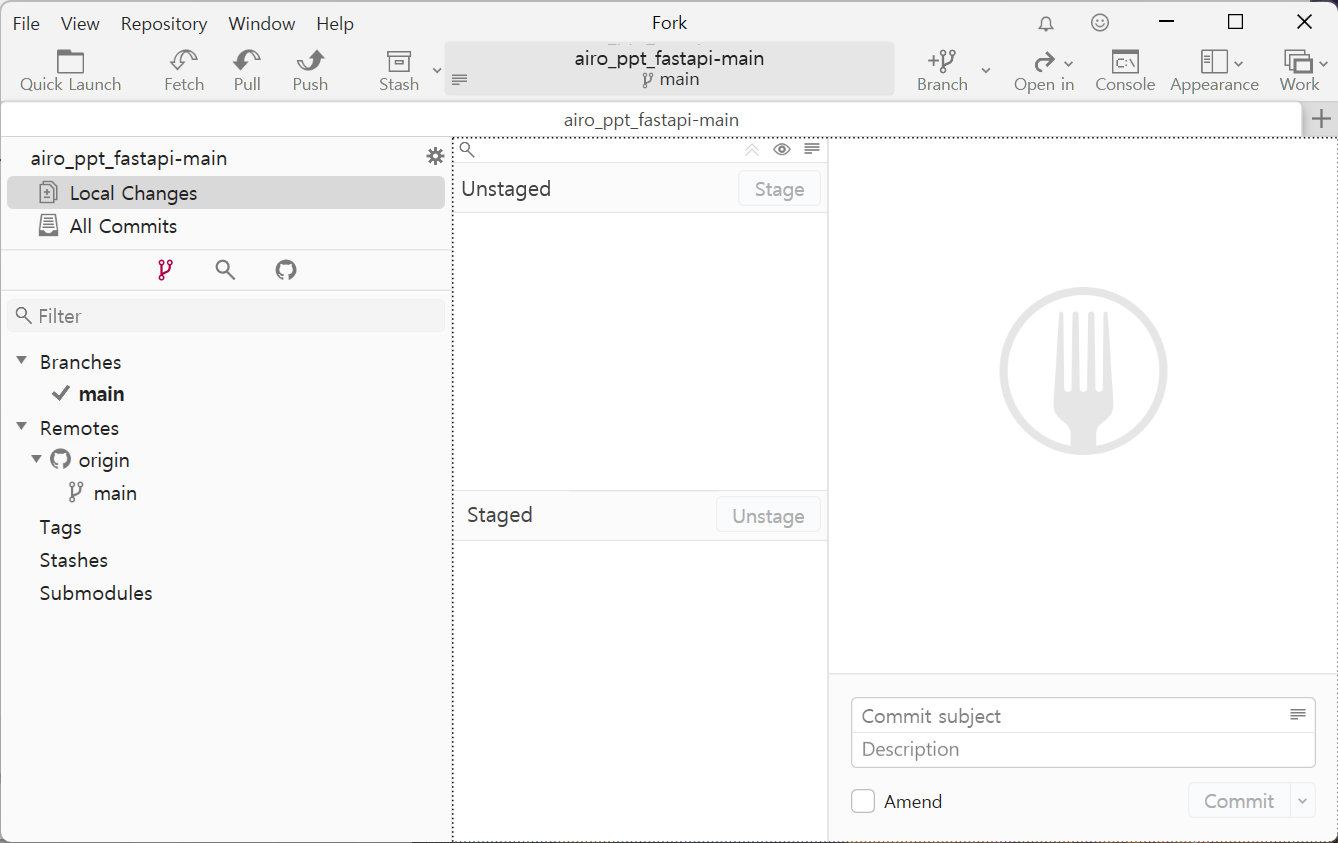Screen dimensions: 1338x843
Task: Add a new repository tab
Action: point(1321,119)
